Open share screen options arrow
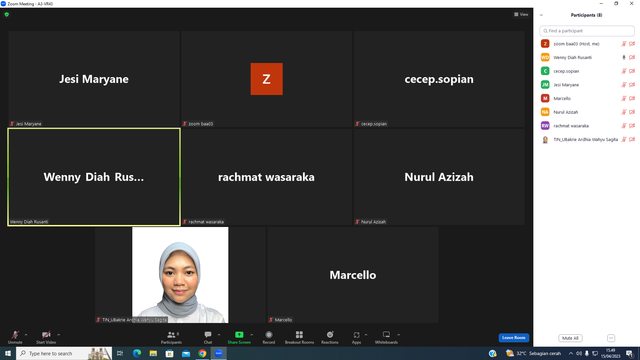Viewport: 640px width, 360px height. pyautogui.click(x=252, y=335)
